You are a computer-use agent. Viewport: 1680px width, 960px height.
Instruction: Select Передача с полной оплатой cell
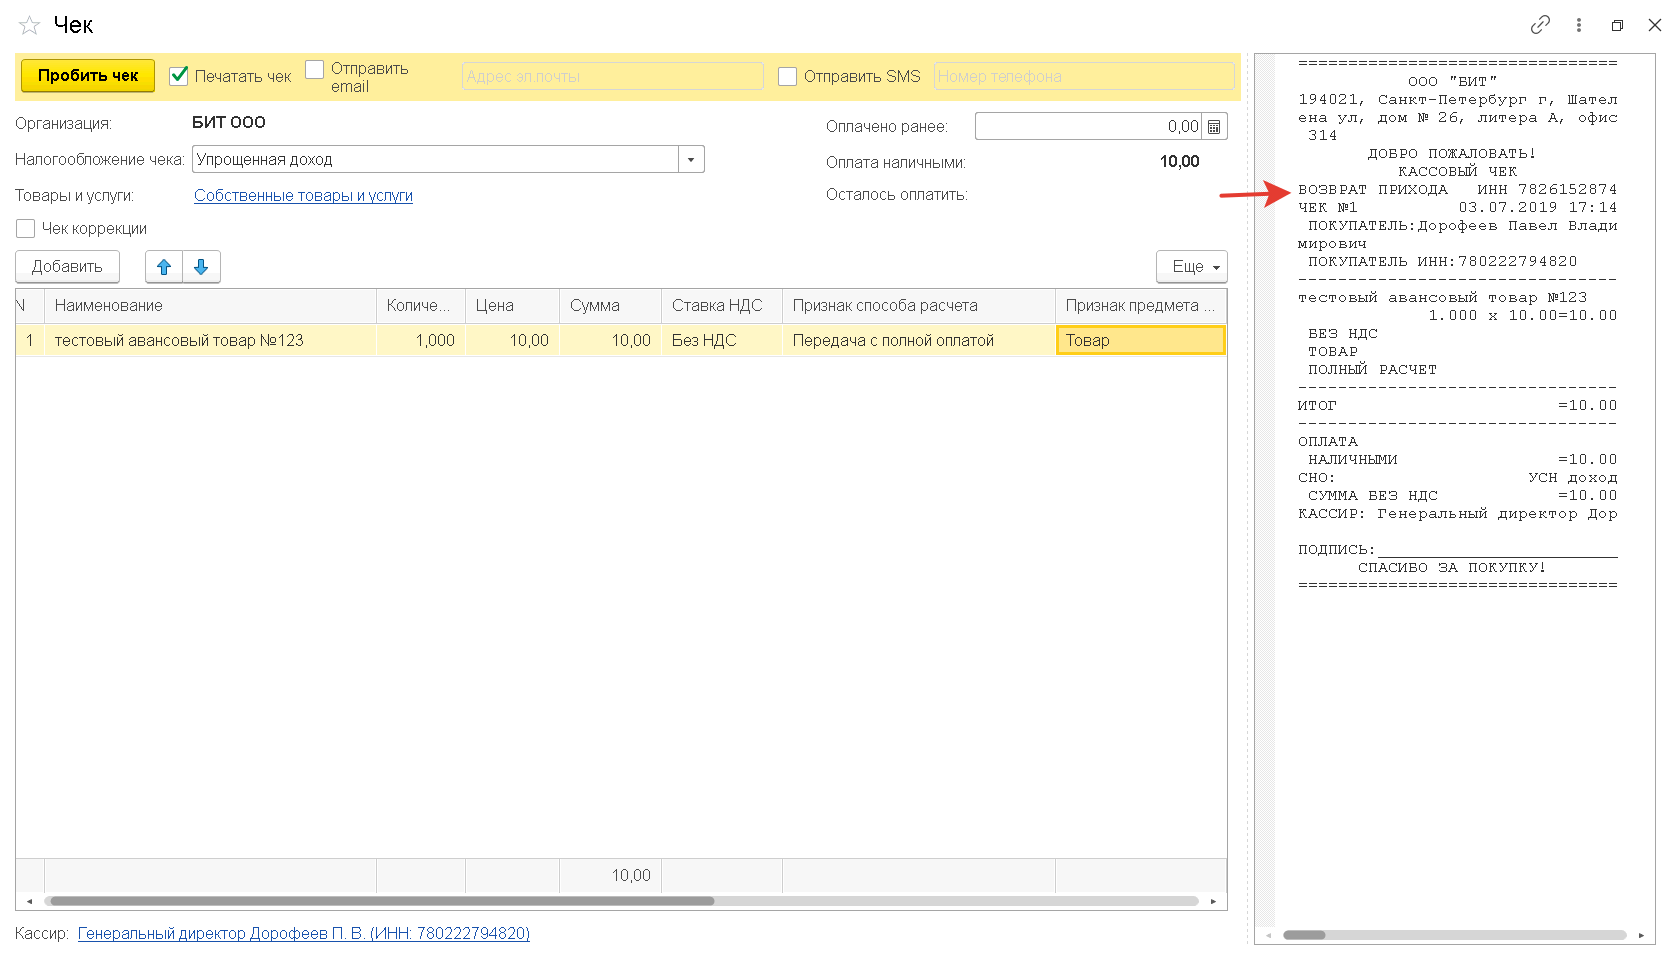click(919, 341)
